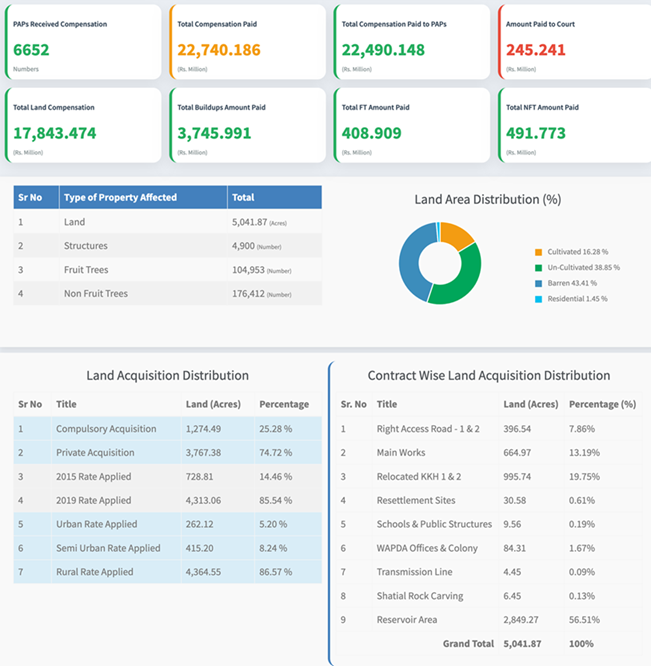Select the Non Fruit Trees row label
Screen dimensions: 651x666
click(96, 293)
